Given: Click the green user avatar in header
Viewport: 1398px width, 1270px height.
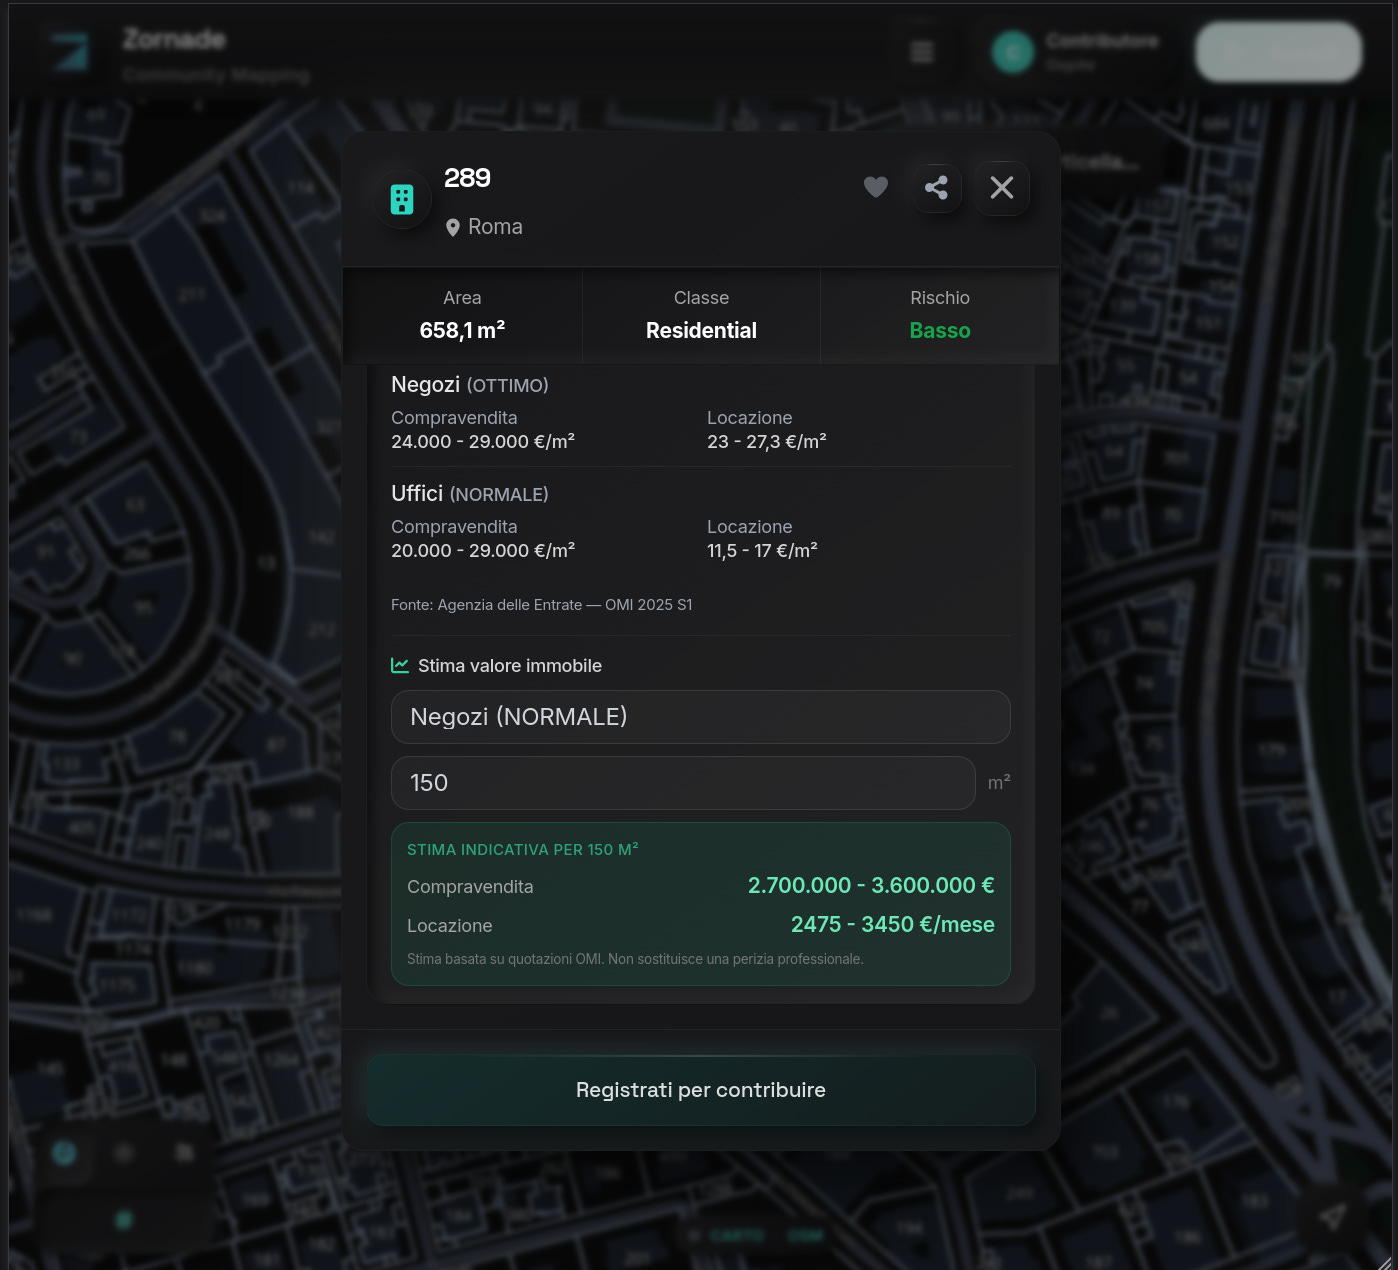Looking at the screenshot, I should (x=1012, y=52).
